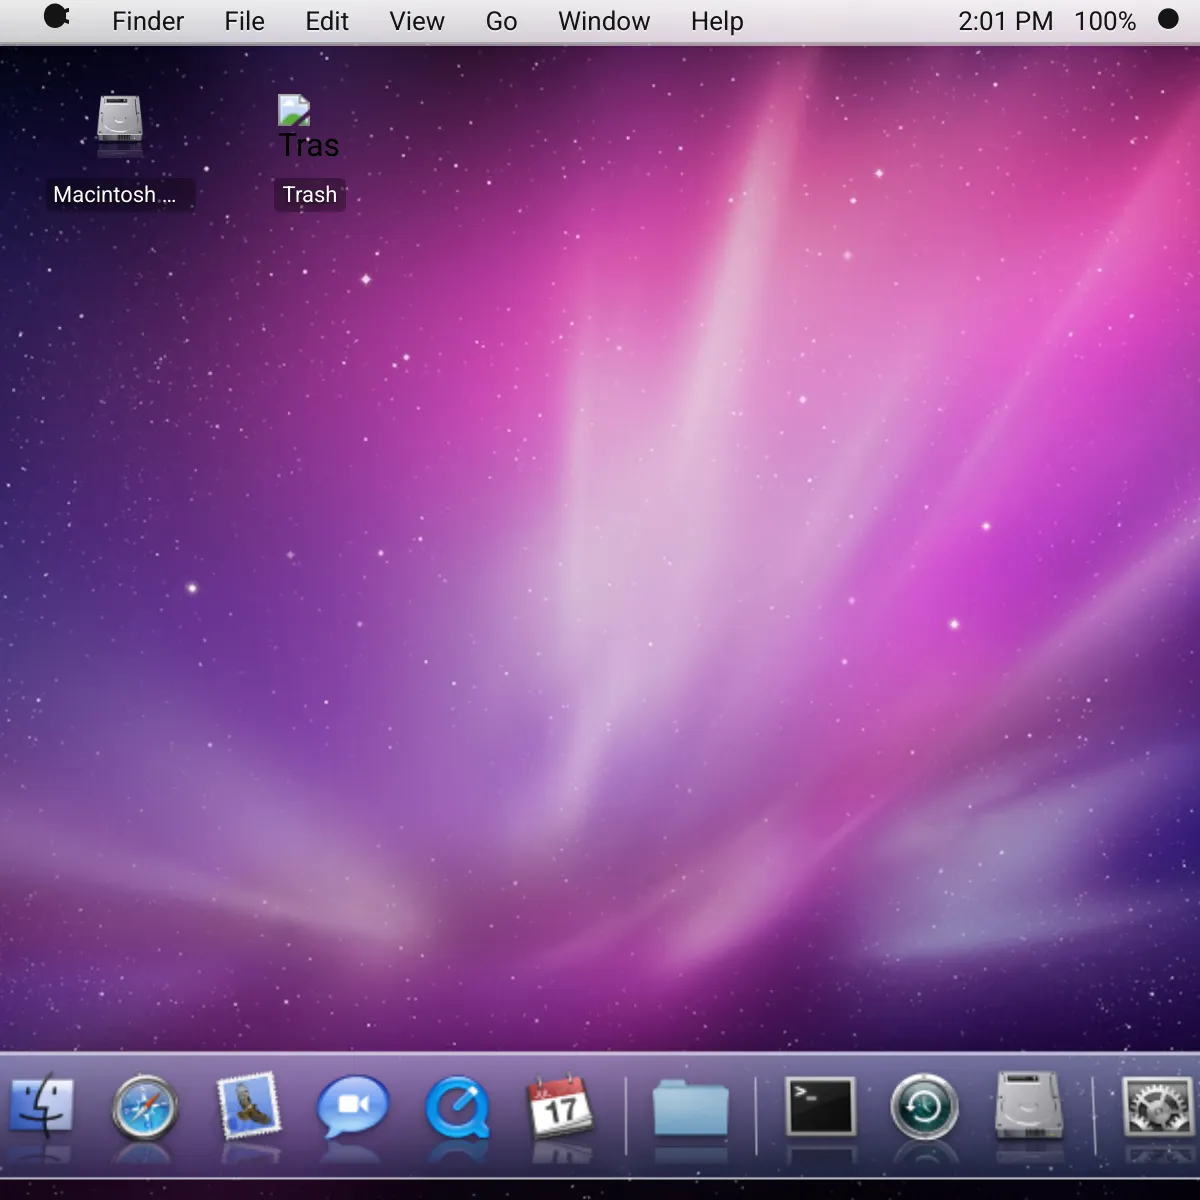Open the File menu
1200x1200 pixels.
[245, 21]
